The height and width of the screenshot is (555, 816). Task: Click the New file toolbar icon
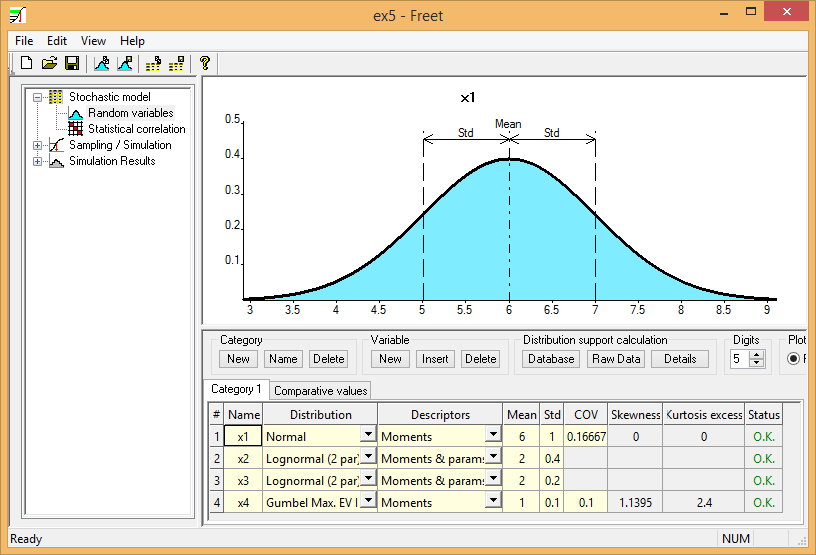(26, 63)
